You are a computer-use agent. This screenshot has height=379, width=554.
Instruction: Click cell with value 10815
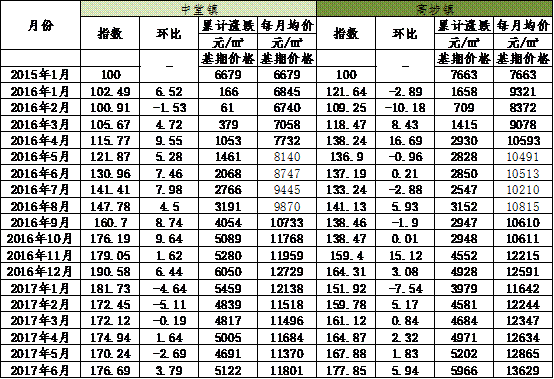coord(523,206)
